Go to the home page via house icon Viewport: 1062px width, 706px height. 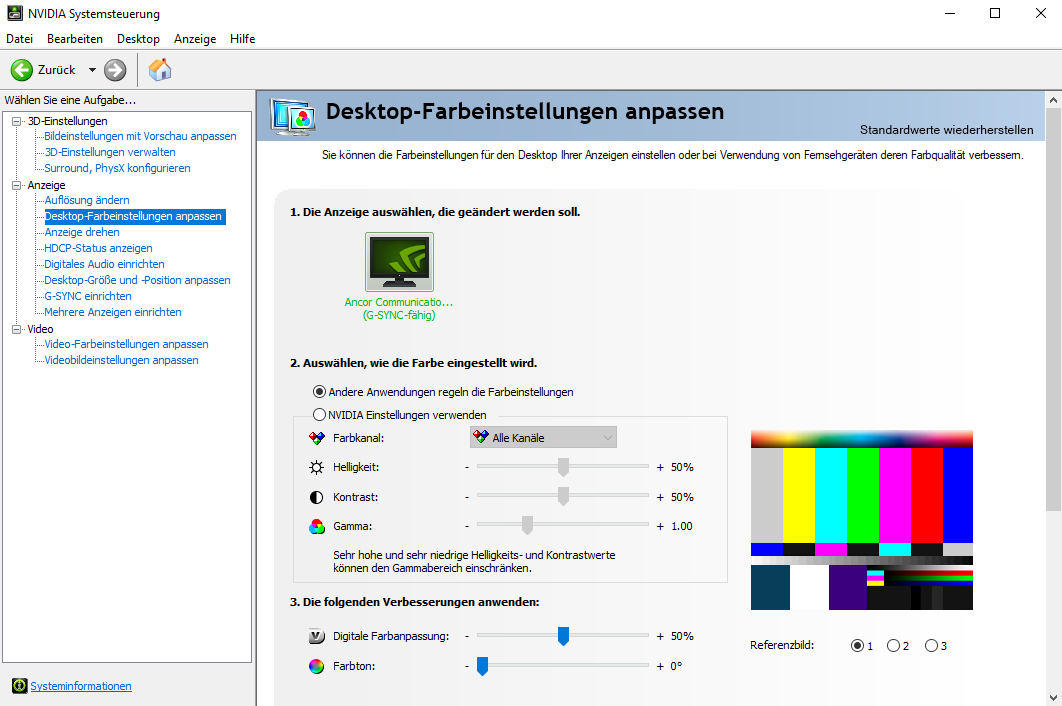(160, 70)
